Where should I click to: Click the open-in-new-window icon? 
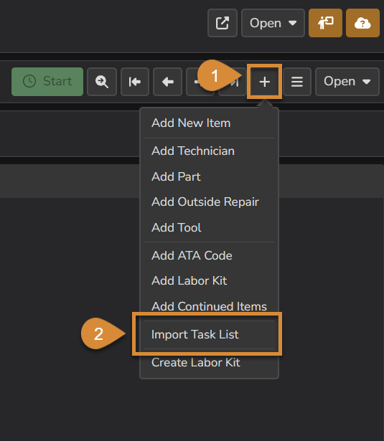pos(222,23)
